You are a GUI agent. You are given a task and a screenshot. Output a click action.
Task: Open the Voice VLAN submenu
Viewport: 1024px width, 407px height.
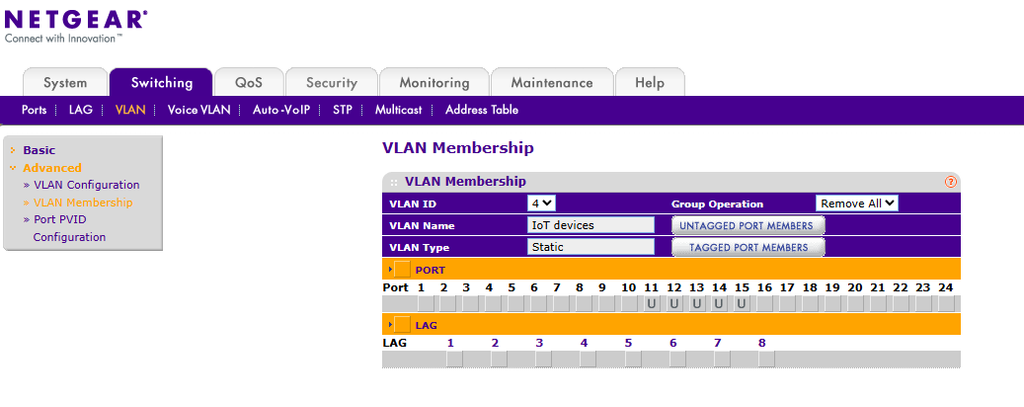(x=199, y=110)
